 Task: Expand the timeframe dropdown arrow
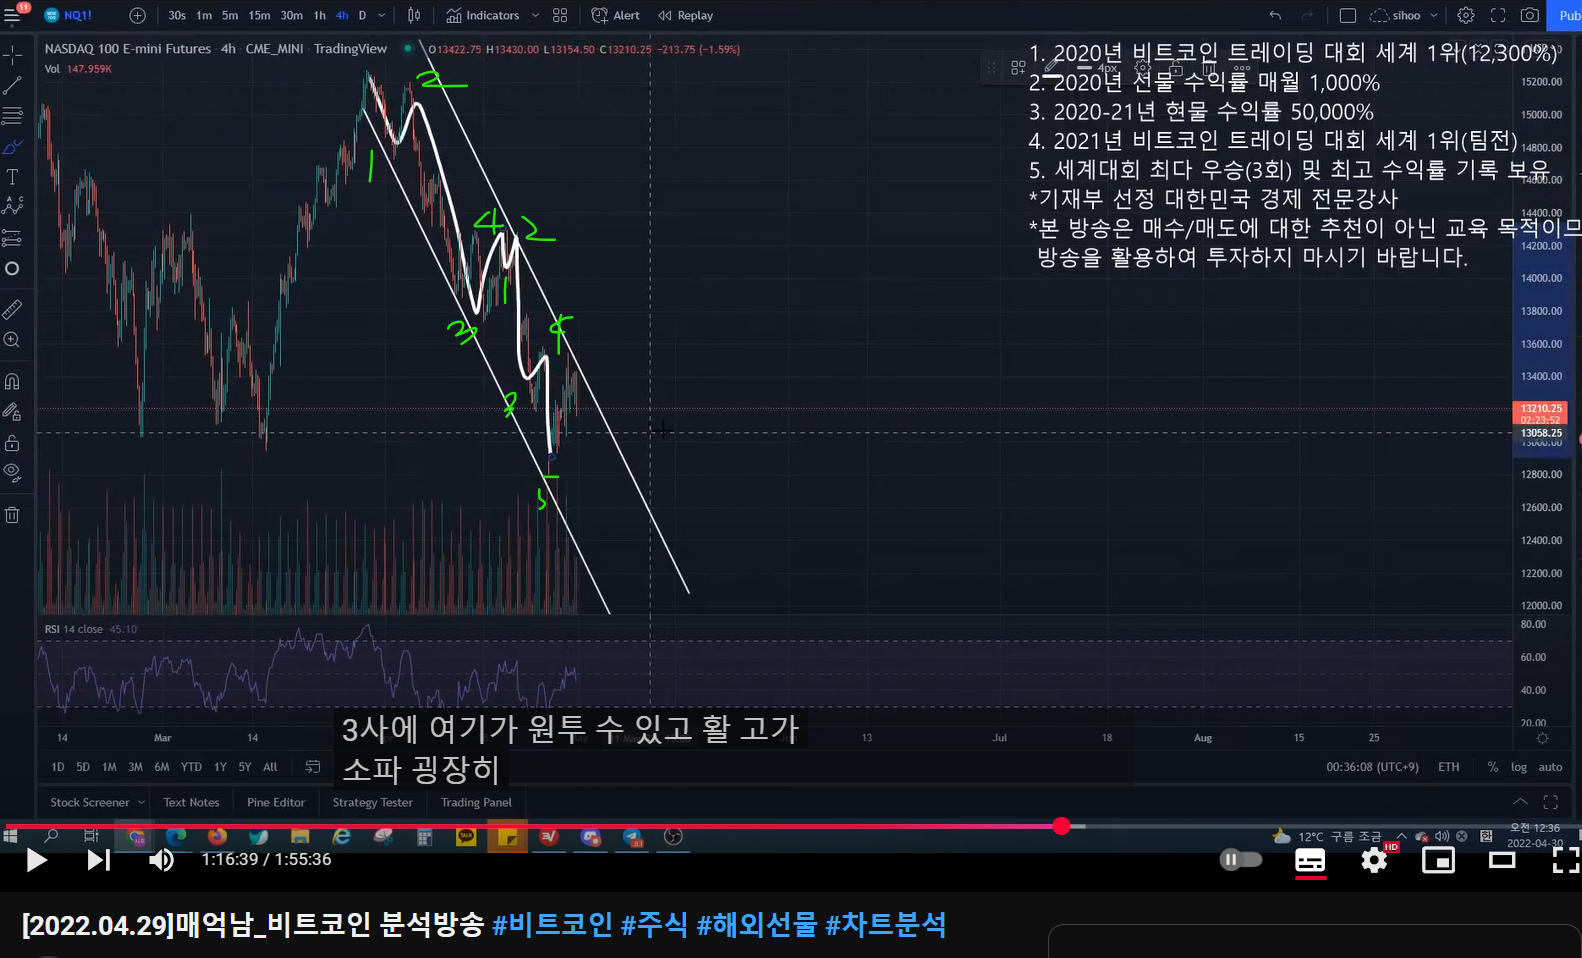click(x=382, y=15)
